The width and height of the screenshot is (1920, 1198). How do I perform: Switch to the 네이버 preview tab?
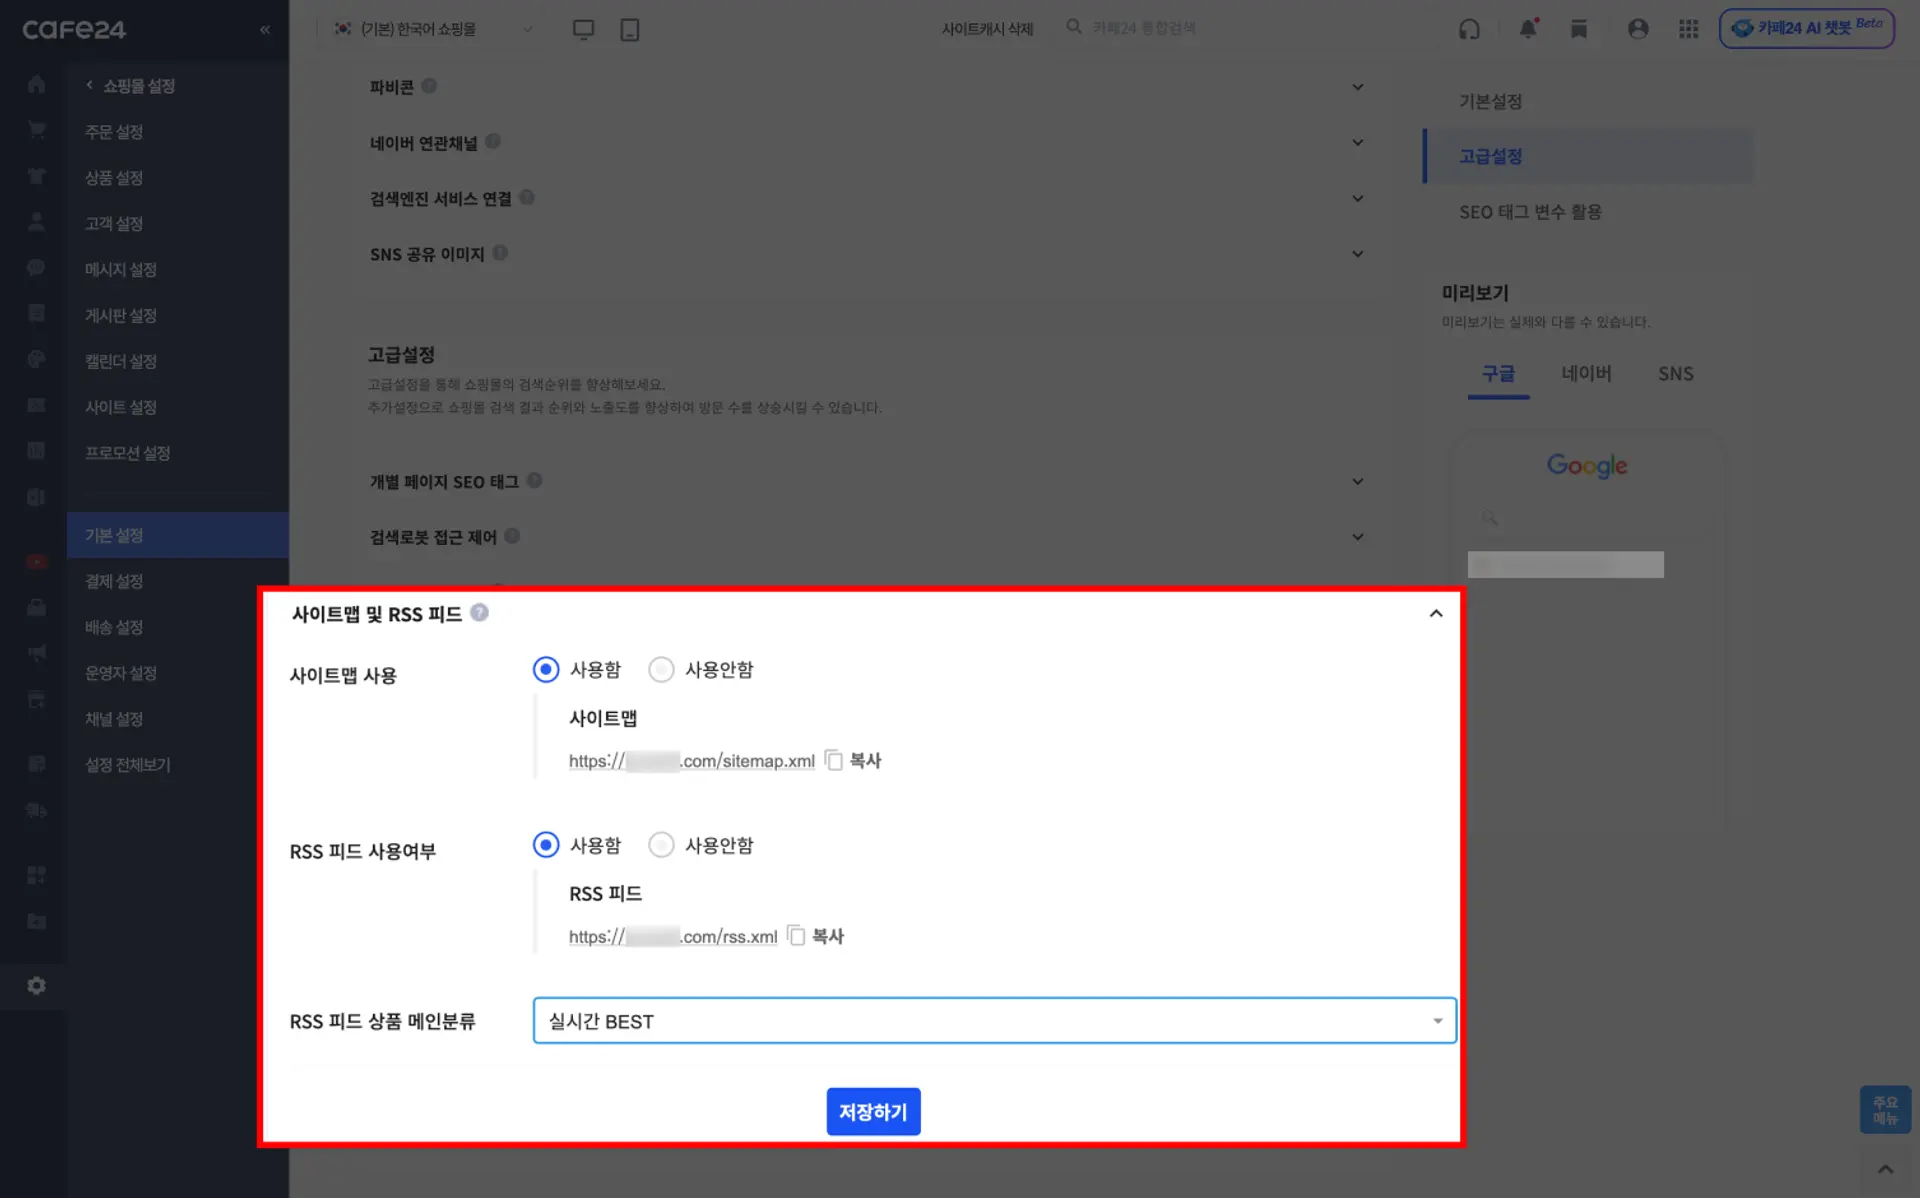[x=1586, y=374]
